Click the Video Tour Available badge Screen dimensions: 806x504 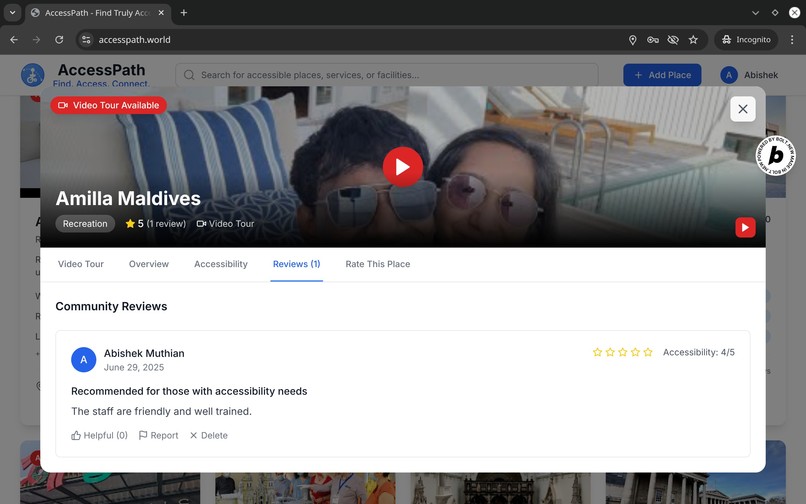pos(108,105)
